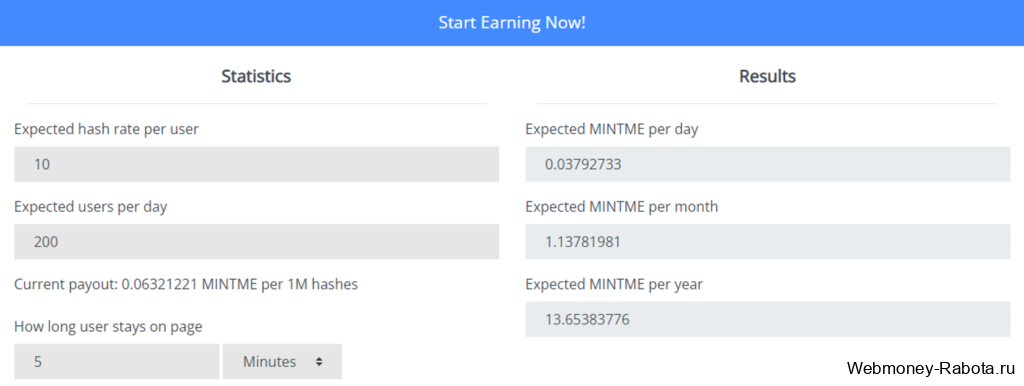Click the Expected MINTME per month label
Image resolution: width=1024 pixels, height=386 pixels.
622,207
